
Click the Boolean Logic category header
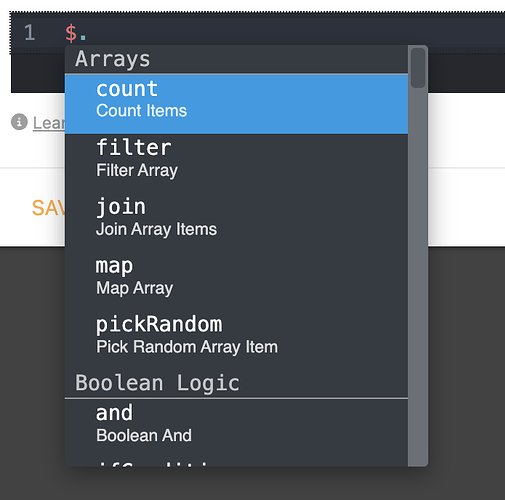[236, 383]
